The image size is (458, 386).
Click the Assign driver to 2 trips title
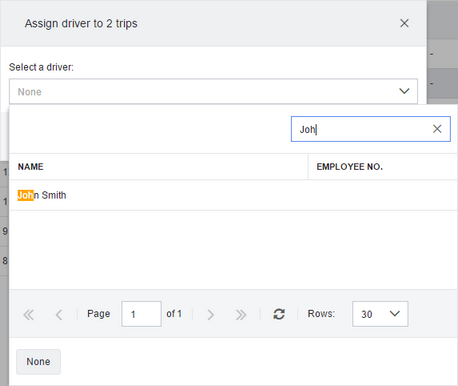(81, 23)
